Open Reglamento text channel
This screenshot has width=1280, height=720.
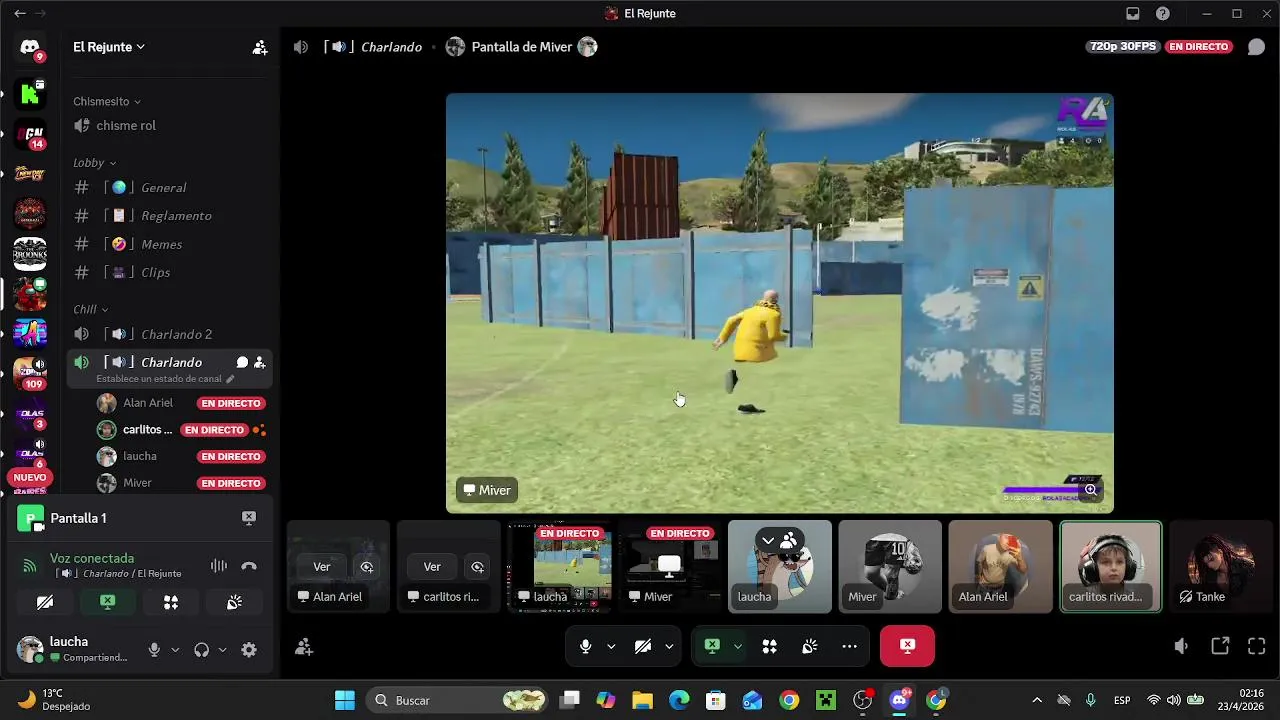tap(169, 216)
